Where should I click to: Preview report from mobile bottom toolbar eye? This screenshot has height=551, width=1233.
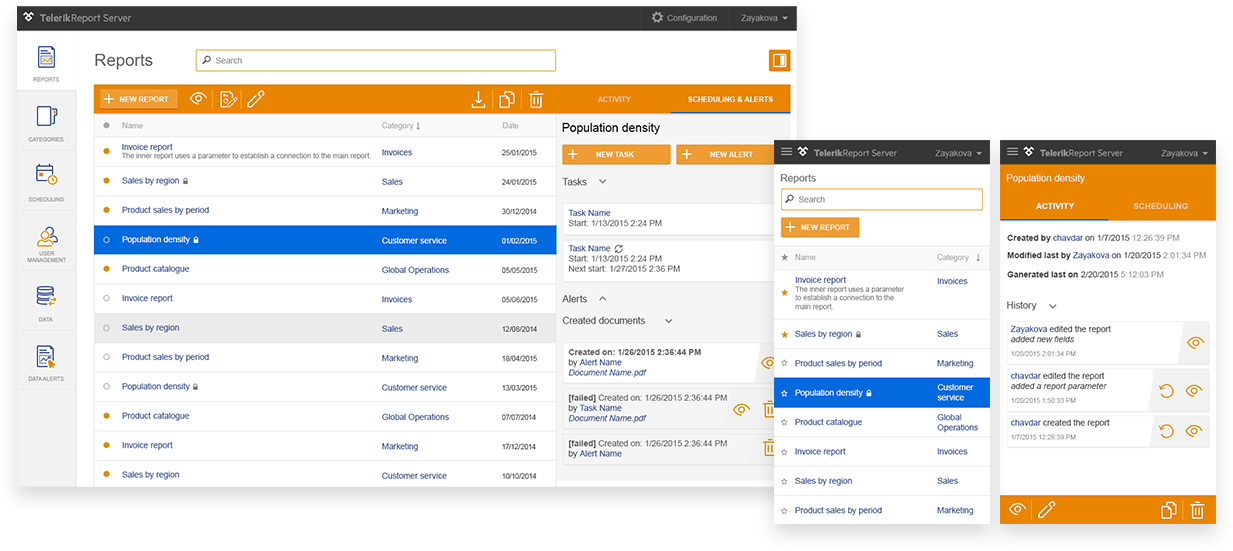1018,509
